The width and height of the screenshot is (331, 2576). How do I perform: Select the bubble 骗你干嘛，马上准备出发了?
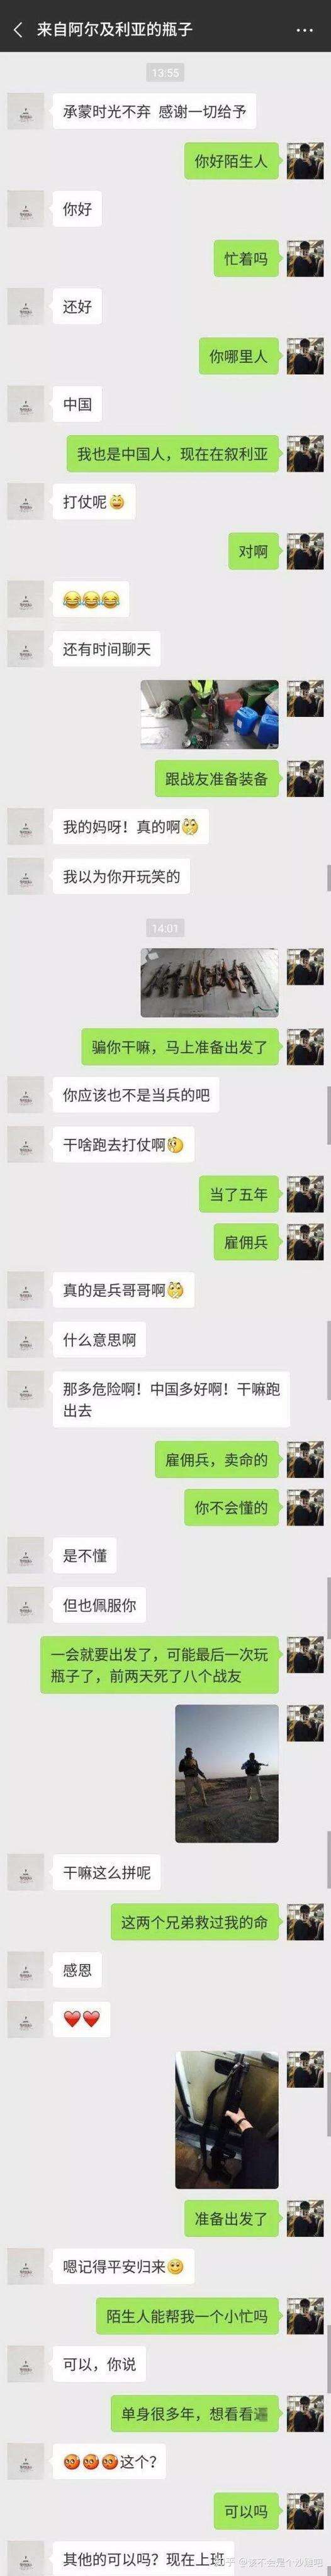click(x=180, y=1046)
